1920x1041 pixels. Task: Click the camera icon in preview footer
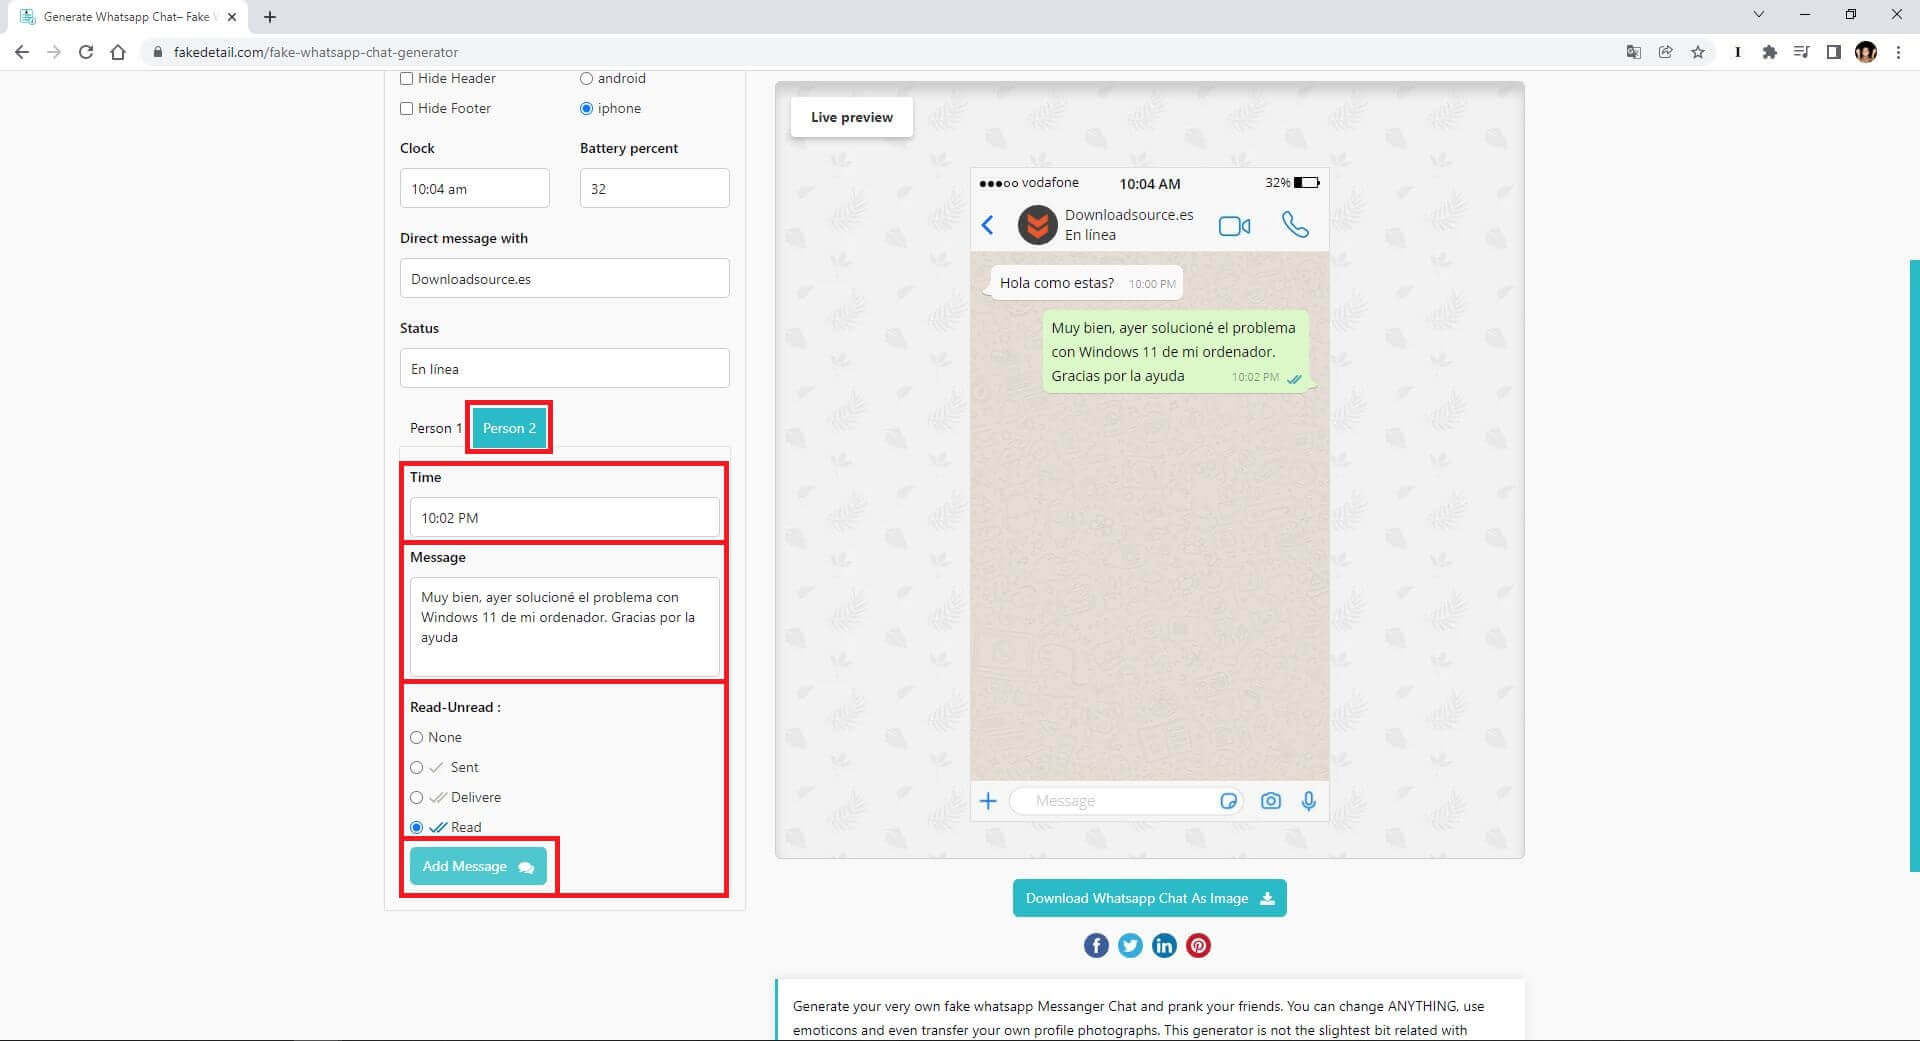[1270, 801]
